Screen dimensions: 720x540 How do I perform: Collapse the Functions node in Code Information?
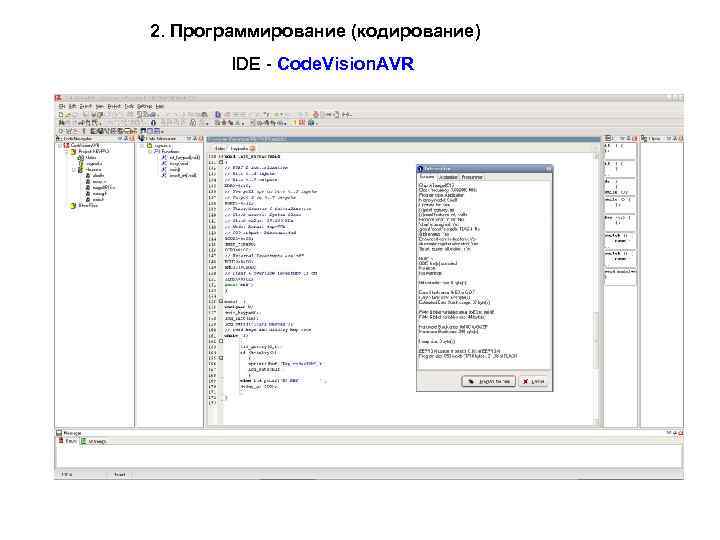click(x=150, y=151)
